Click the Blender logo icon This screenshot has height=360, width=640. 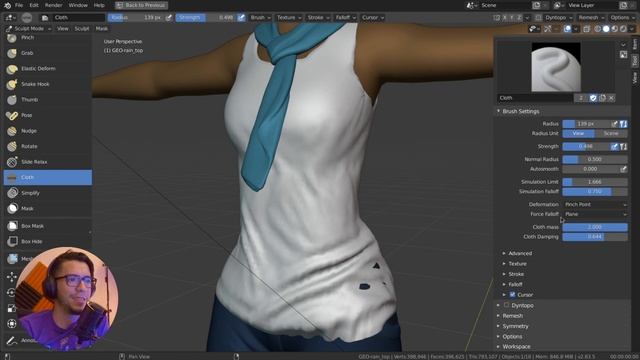tap(7, 5)
